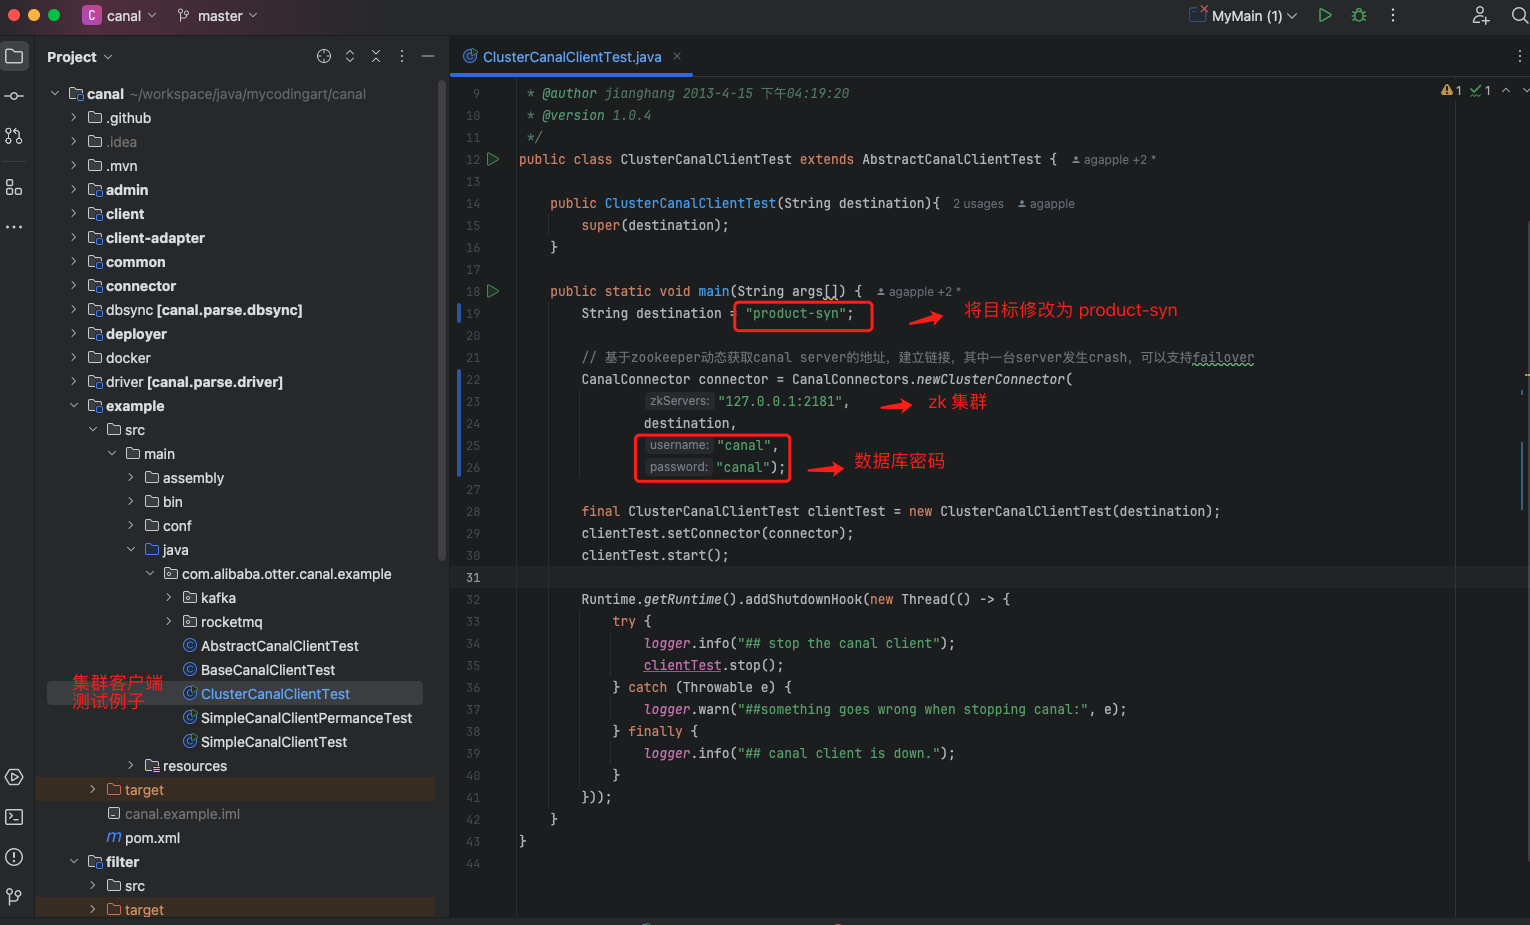Click Code With Me add-user icon

click(1481, 15)
